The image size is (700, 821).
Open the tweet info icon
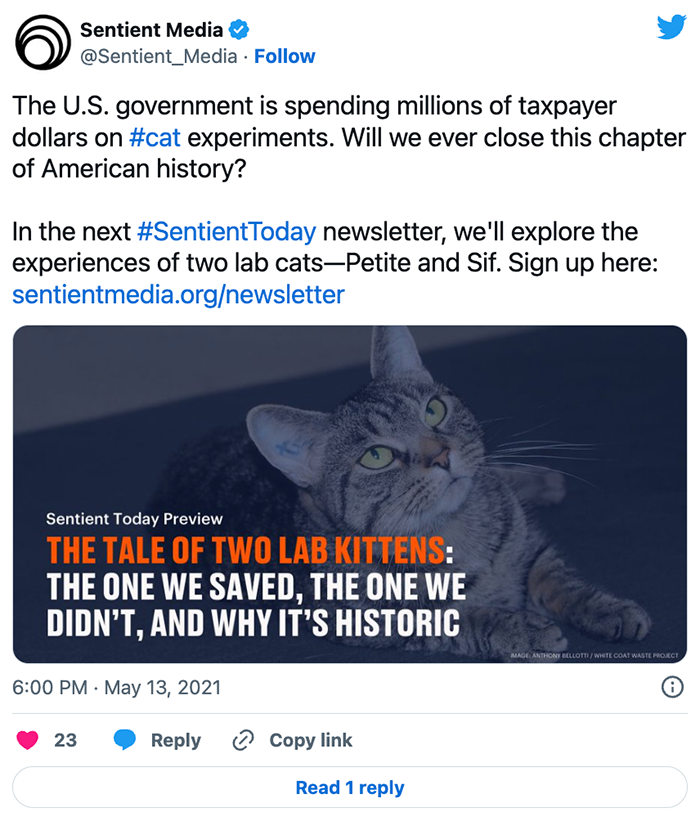[673, 687]
